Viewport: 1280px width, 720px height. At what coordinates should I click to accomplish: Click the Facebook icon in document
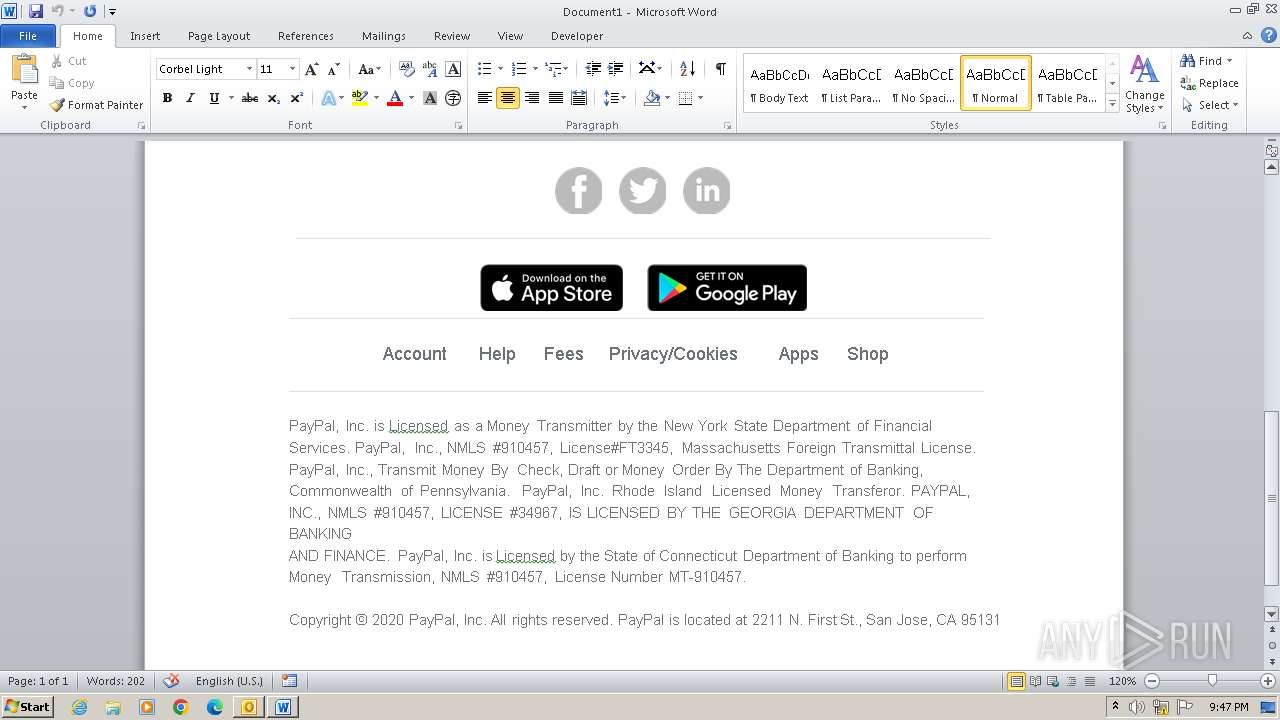point(579,191)
